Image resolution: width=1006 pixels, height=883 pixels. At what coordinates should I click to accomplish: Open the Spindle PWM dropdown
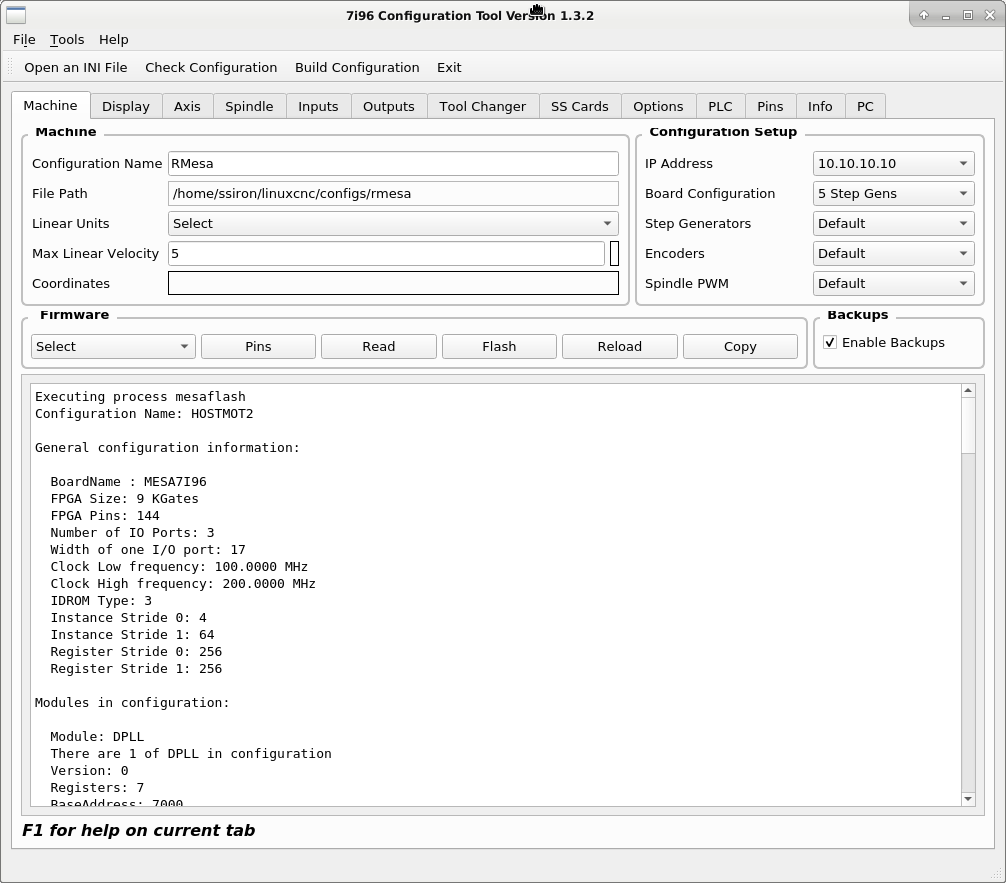coord(893,284)
